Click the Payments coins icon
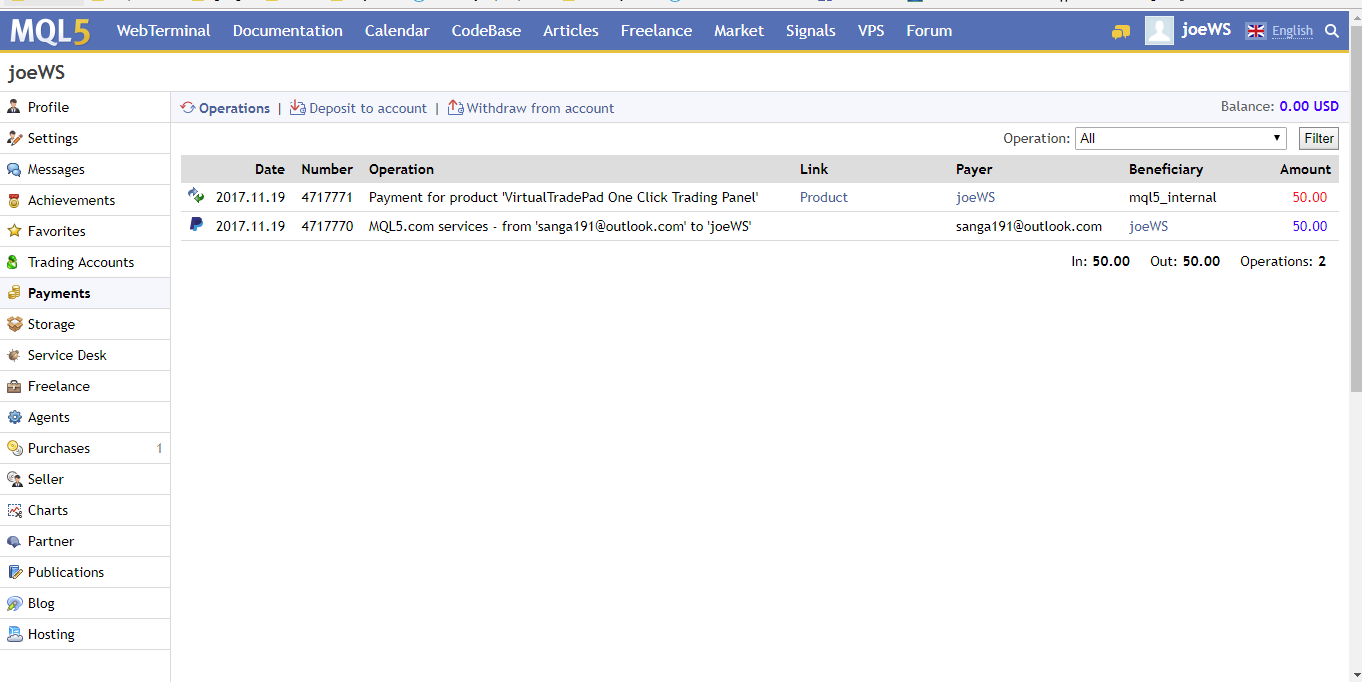1362x682 pixels. (x=14, y=293)
